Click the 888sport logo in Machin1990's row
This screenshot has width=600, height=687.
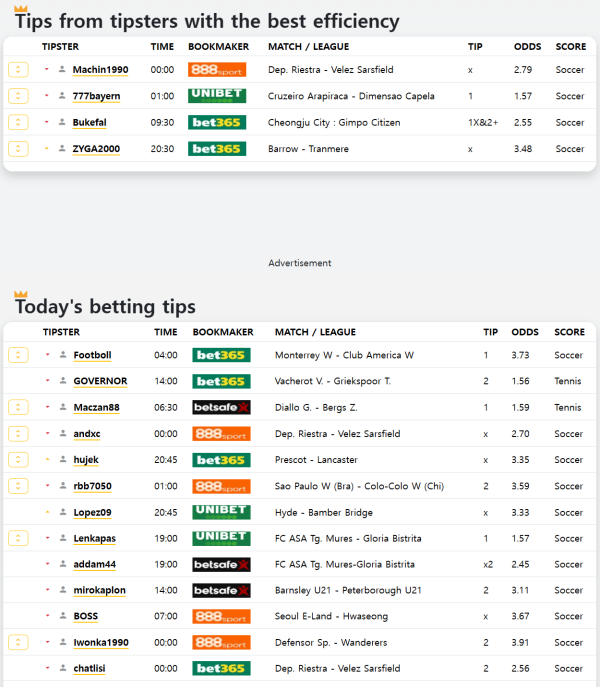tap(216, 70)
